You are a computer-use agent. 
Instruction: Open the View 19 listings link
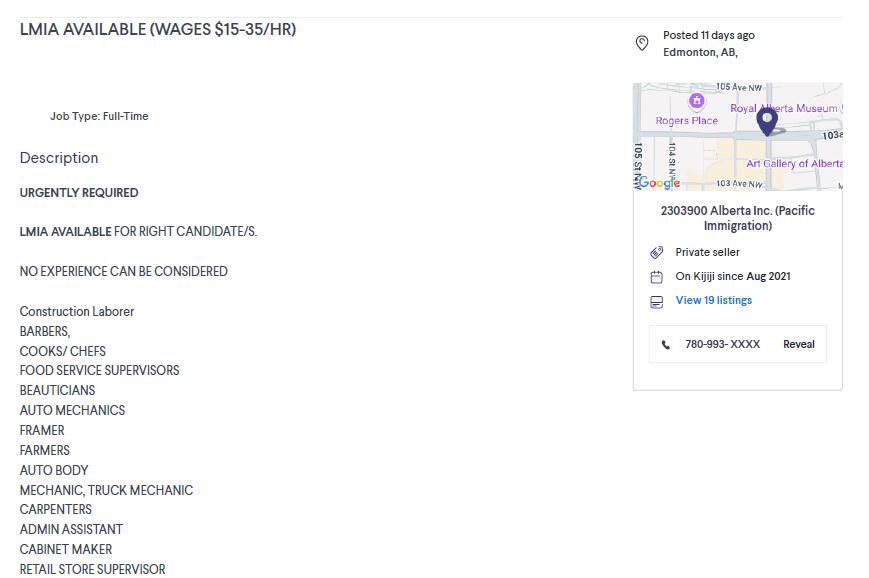pos(713,300)
